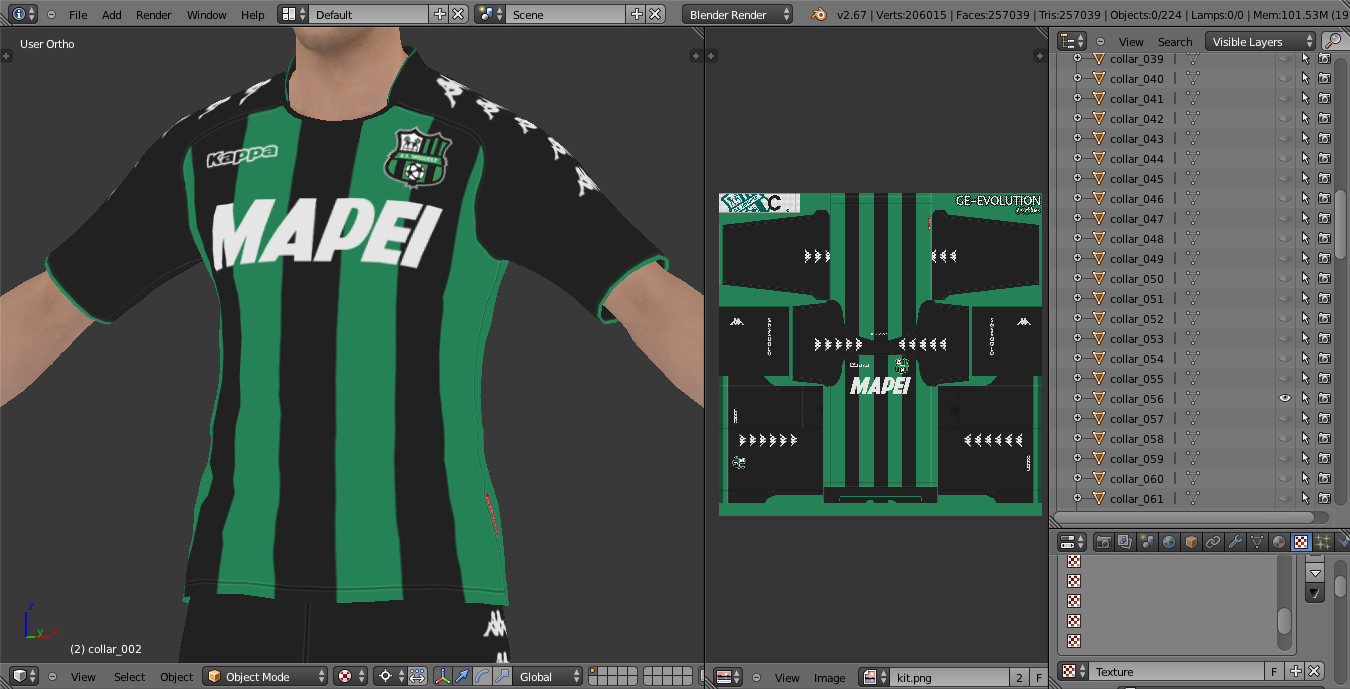The image size is (1350, 689).
Task: Add a new screen layout with plus icon
Action: 439,14
